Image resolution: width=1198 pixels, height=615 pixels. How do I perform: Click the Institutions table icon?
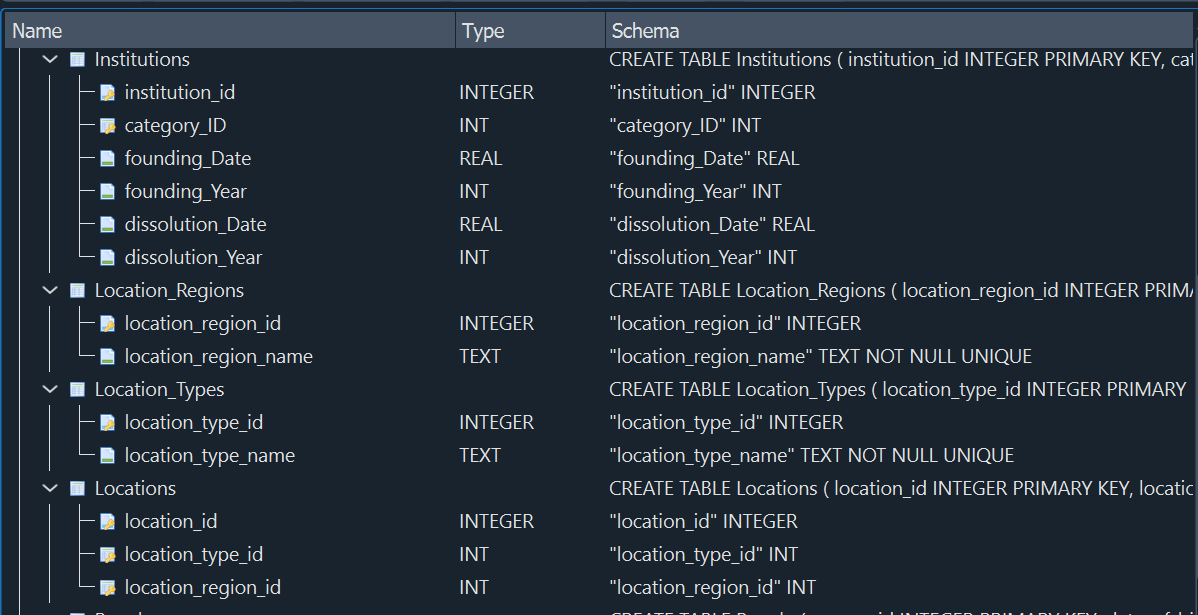point(77,59)
